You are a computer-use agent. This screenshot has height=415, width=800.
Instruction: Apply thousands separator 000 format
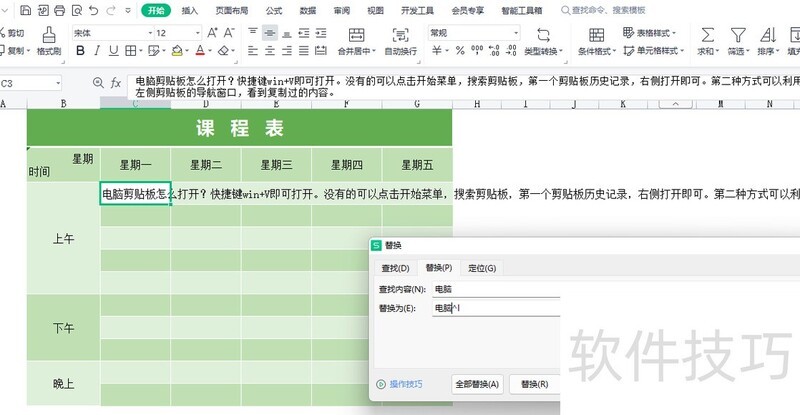point(477,50)
